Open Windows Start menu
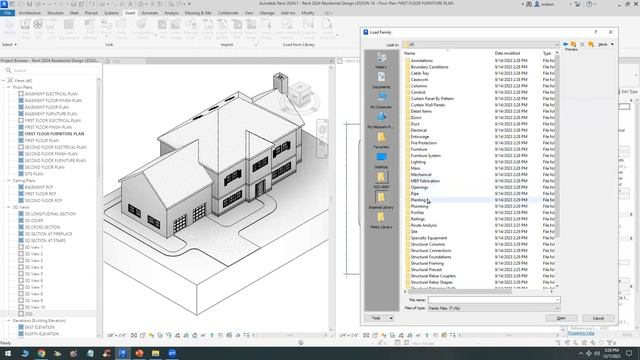 pos(8,353)
